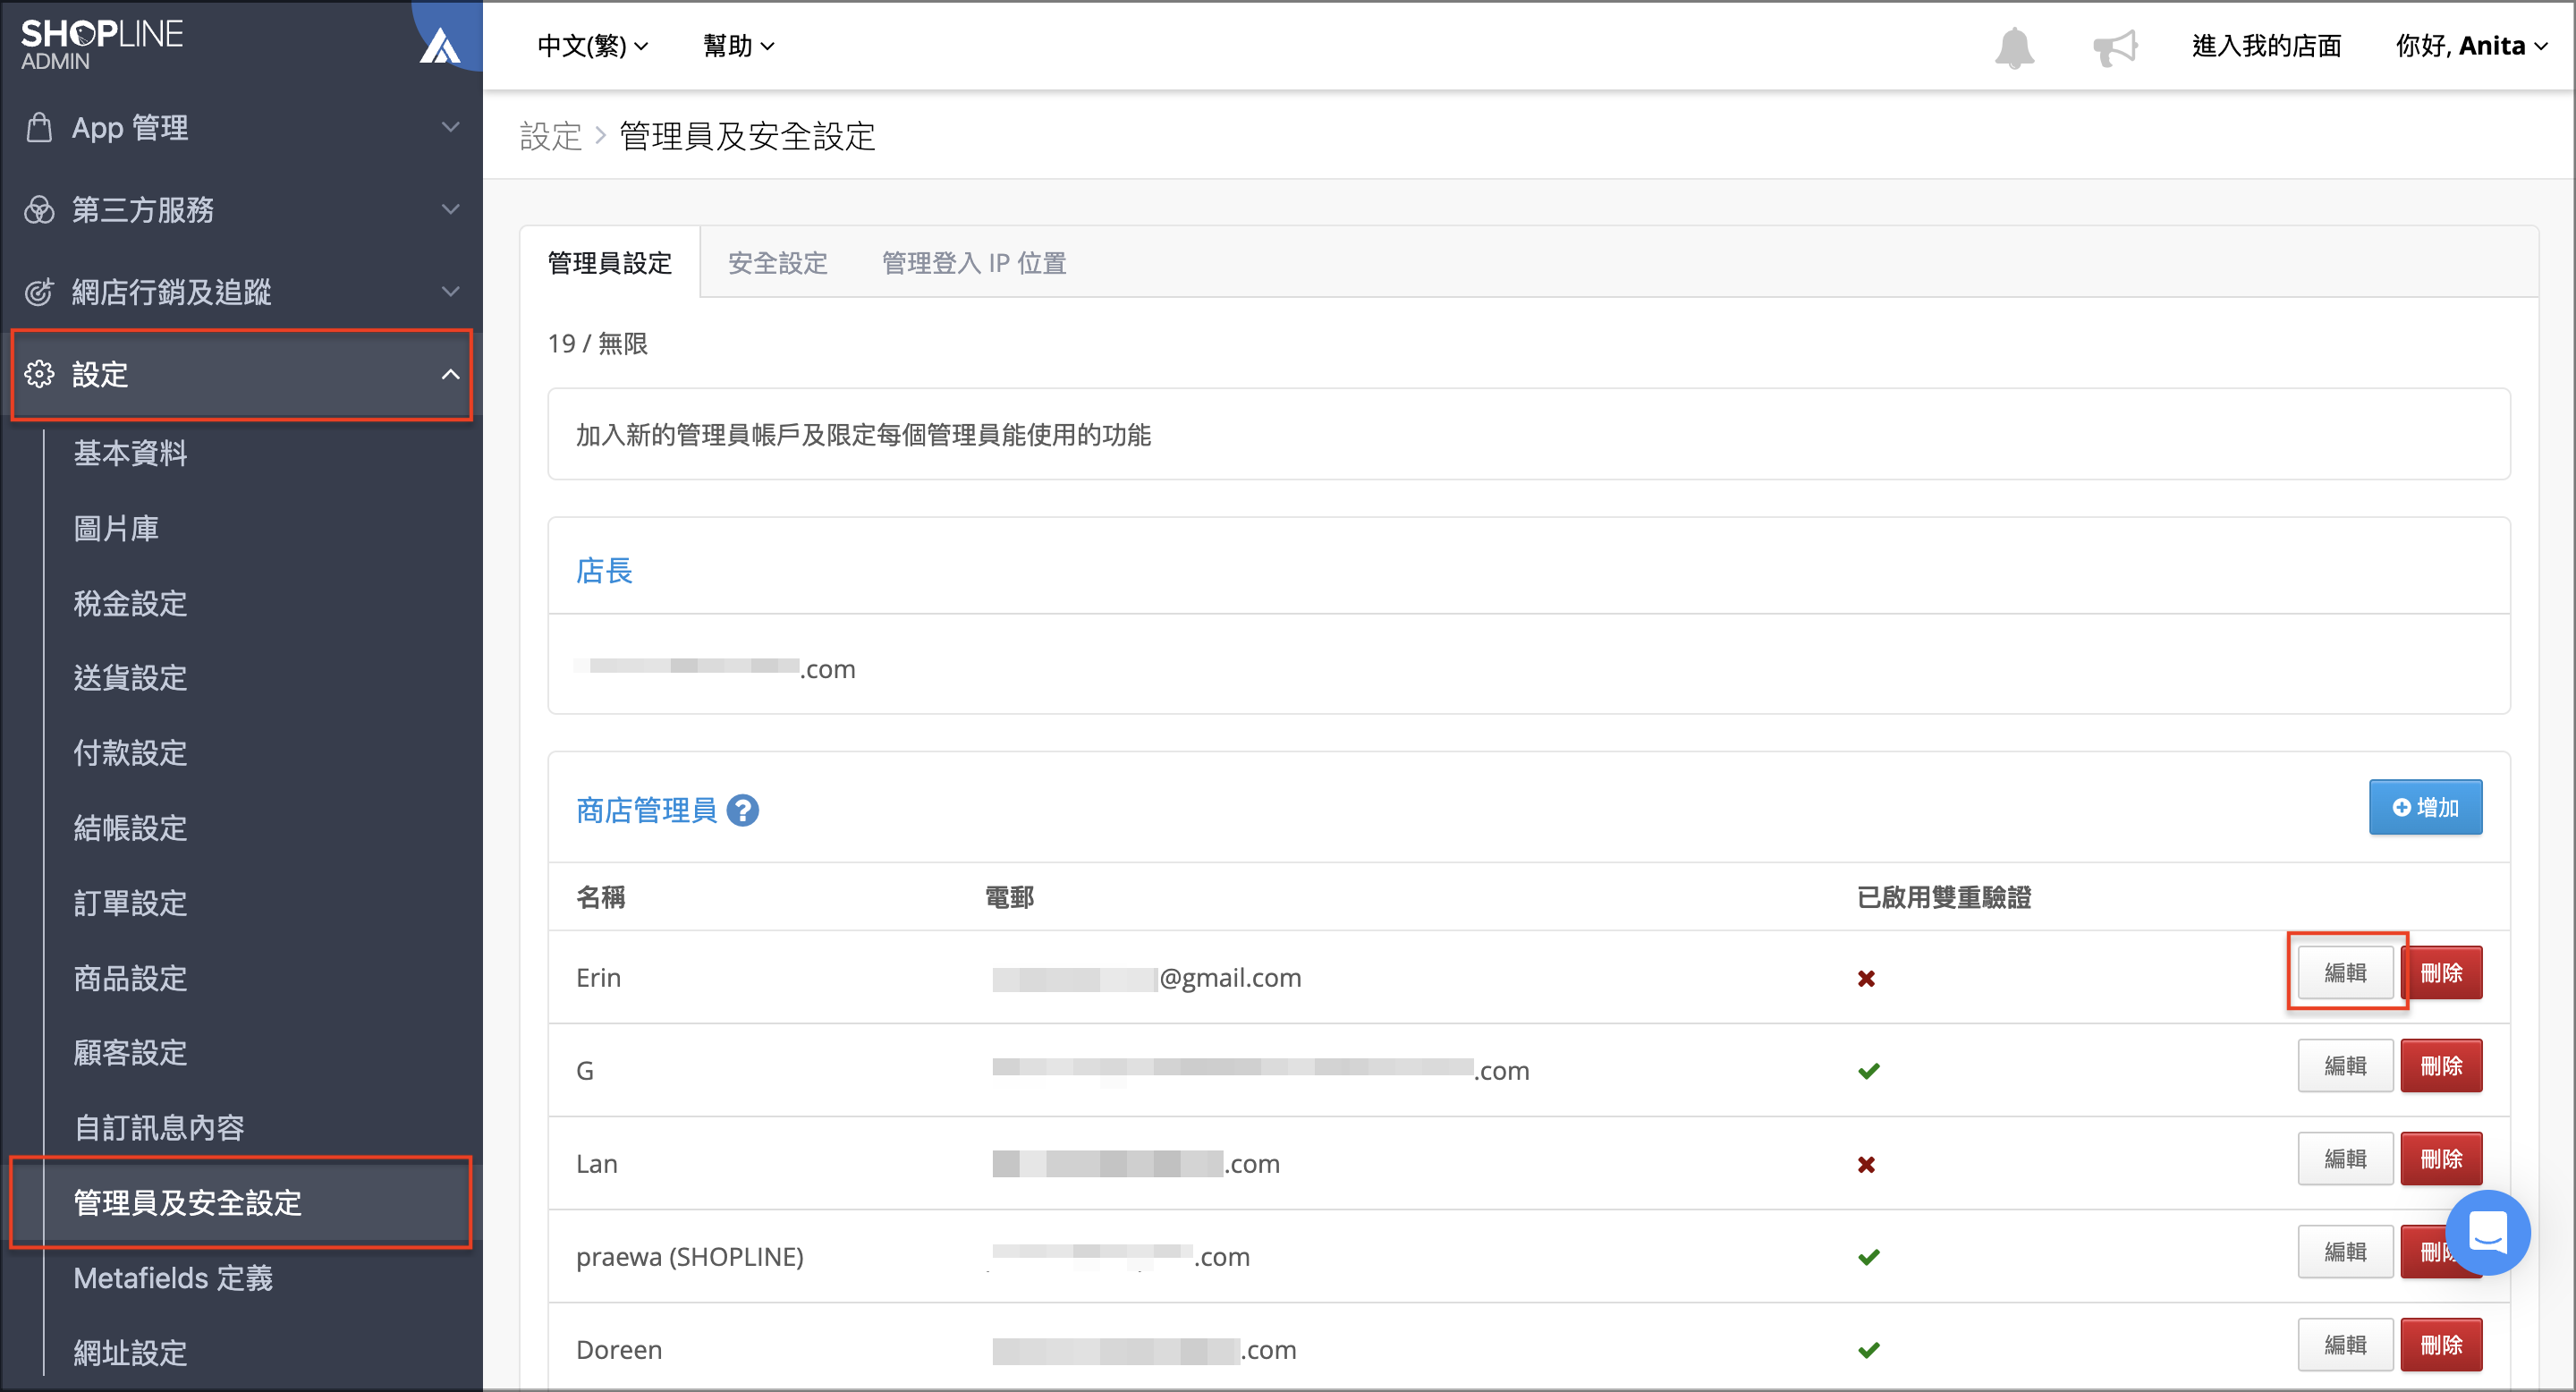2576x1392 pixels.
Task: Click the 網店行銷及追蹤 target icon
Action: [39, 291]
